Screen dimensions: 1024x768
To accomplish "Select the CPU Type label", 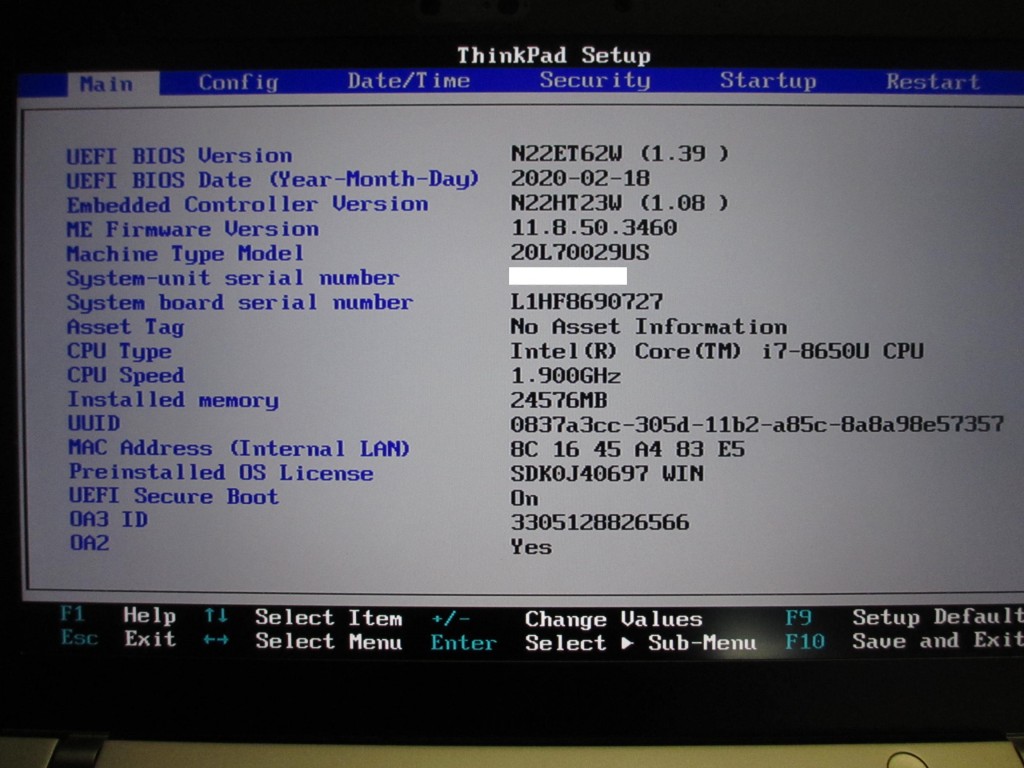I will [120, 351].
